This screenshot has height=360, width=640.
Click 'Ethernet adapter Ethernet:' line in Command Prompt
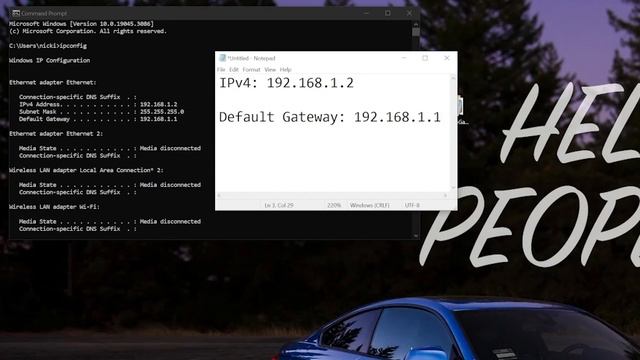(53, 82)
